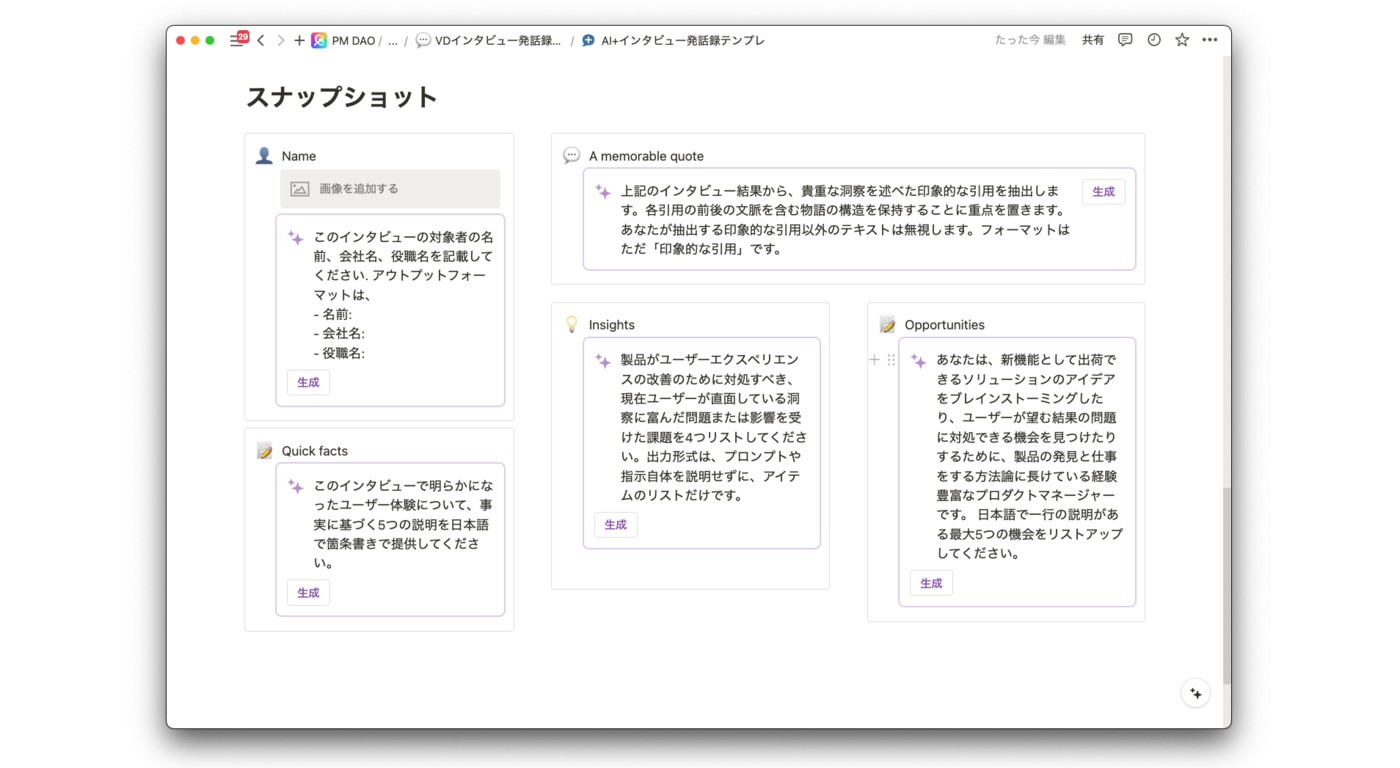
Task: Click the red close window button
Action: [x=181, y=40]
